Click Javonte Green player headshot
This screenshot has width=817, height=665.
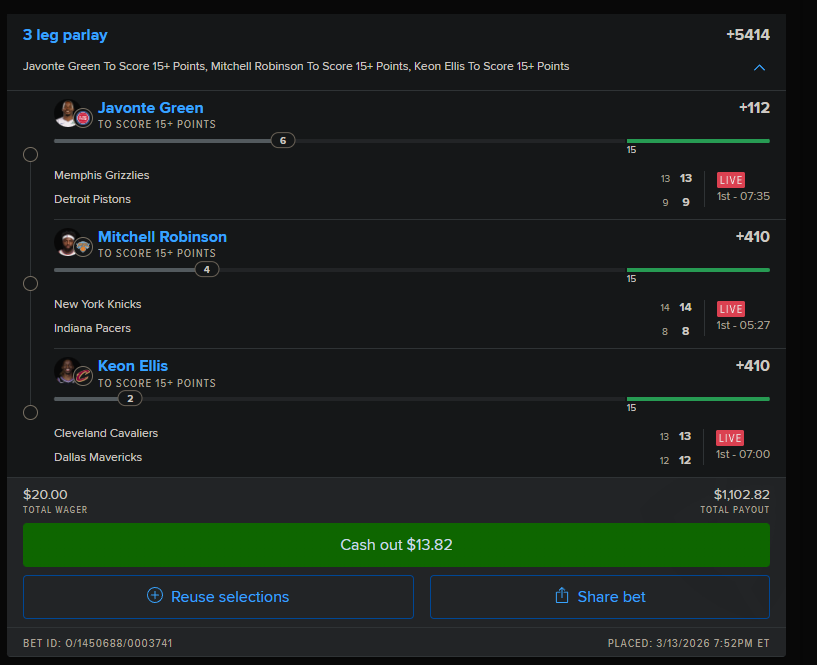tap(66, 113)
